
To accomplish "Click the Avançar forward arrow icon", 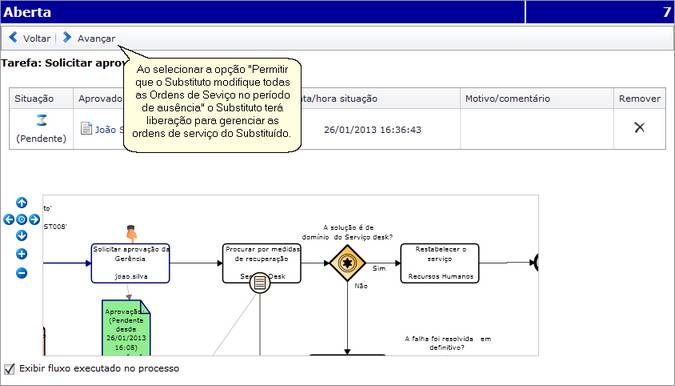I will pos(67,37).
